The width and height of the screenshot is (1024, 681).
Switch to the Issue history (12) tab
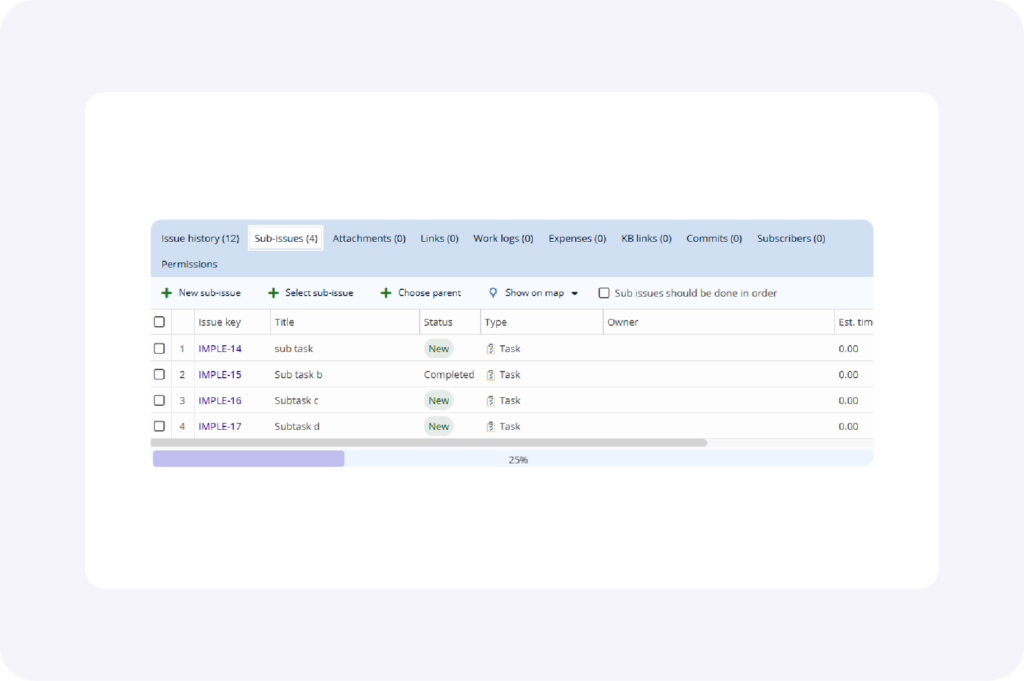point(200,238)
